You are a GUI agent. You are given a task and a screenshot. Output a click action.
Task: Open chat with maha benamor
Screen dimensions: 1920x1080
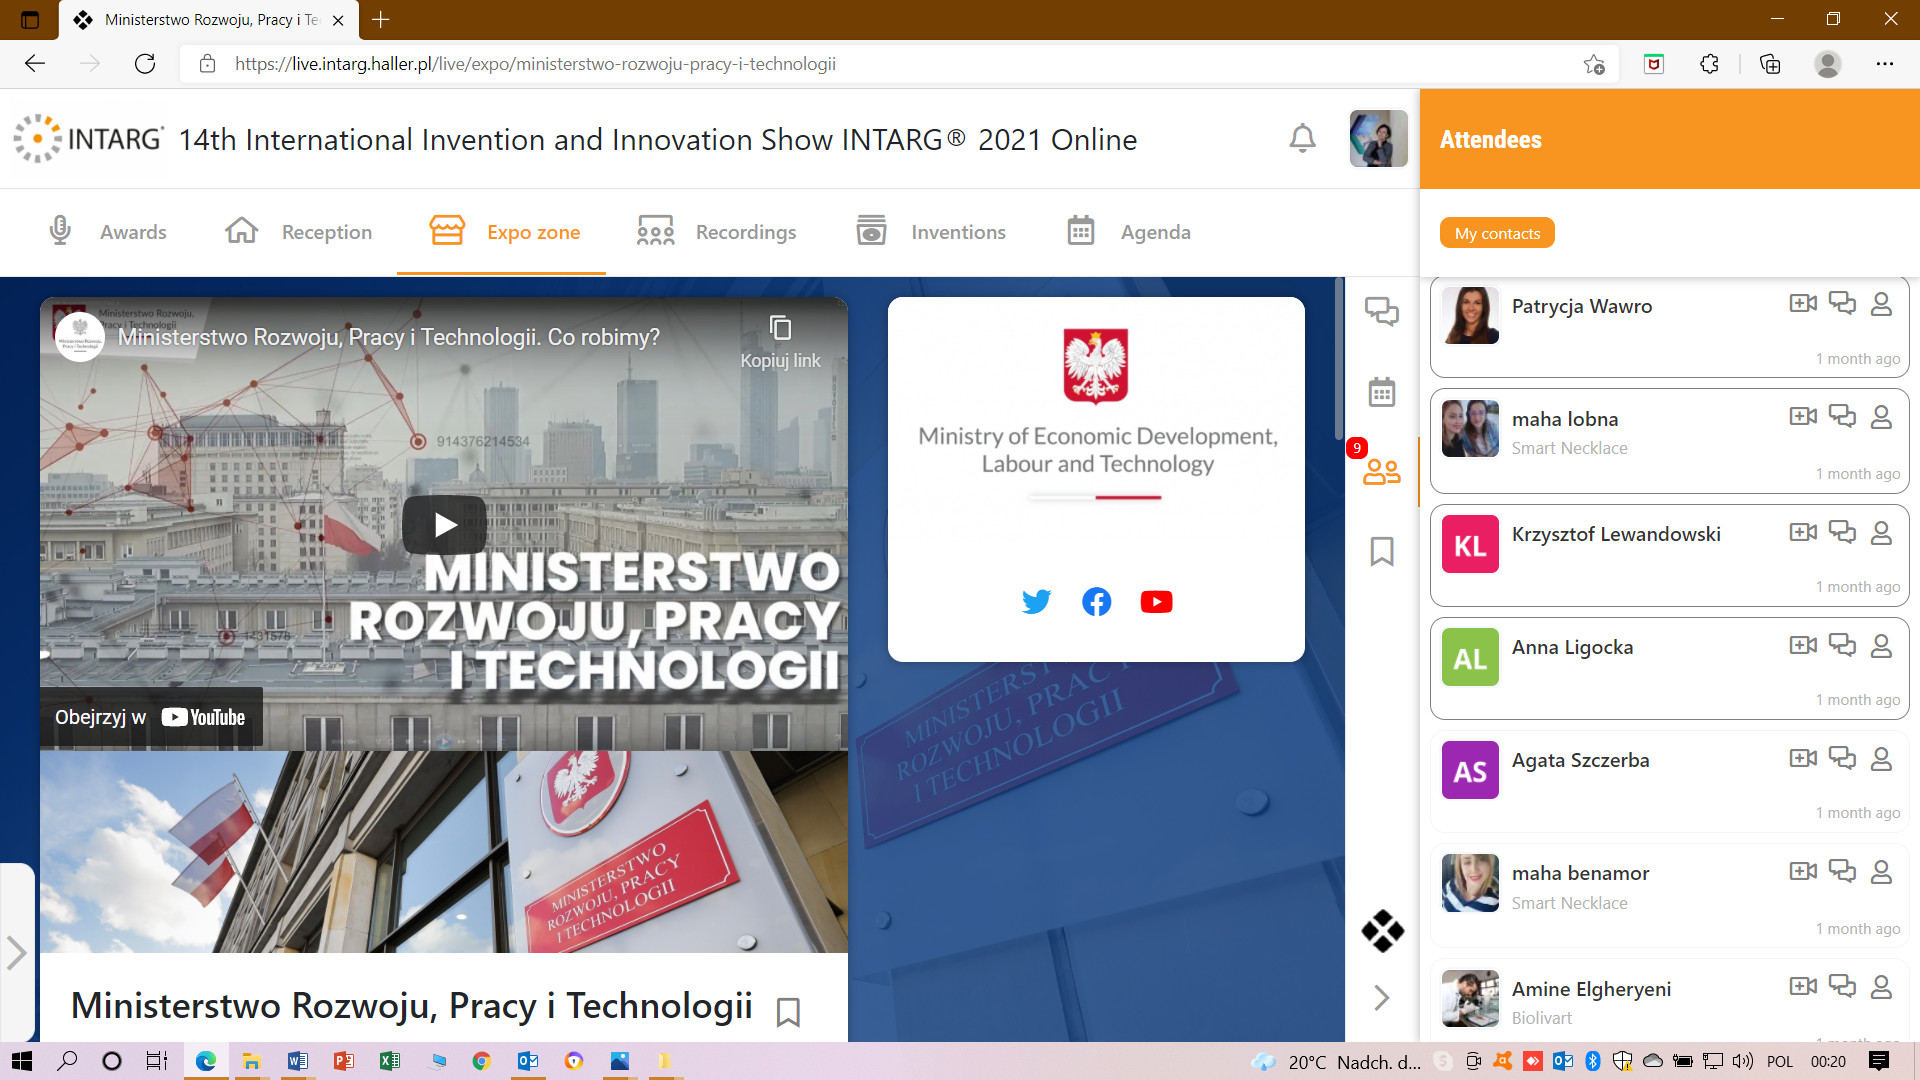(1842, 870)
